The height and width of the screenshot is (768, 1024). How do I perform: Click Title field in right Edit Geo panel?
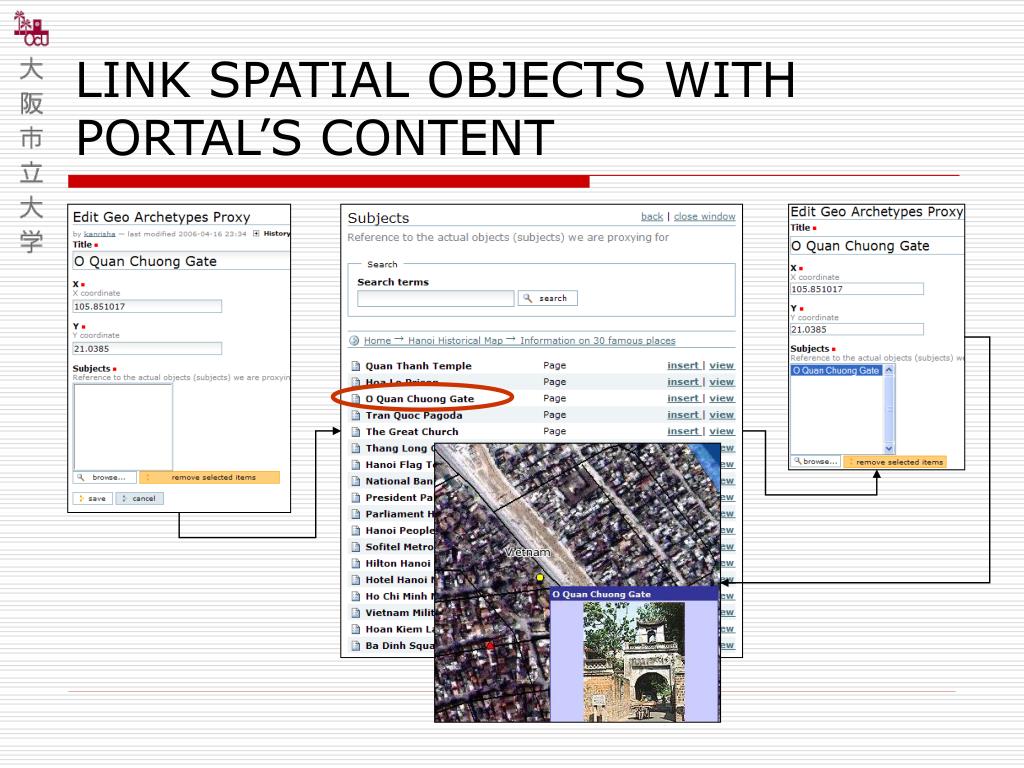point(876,246)
